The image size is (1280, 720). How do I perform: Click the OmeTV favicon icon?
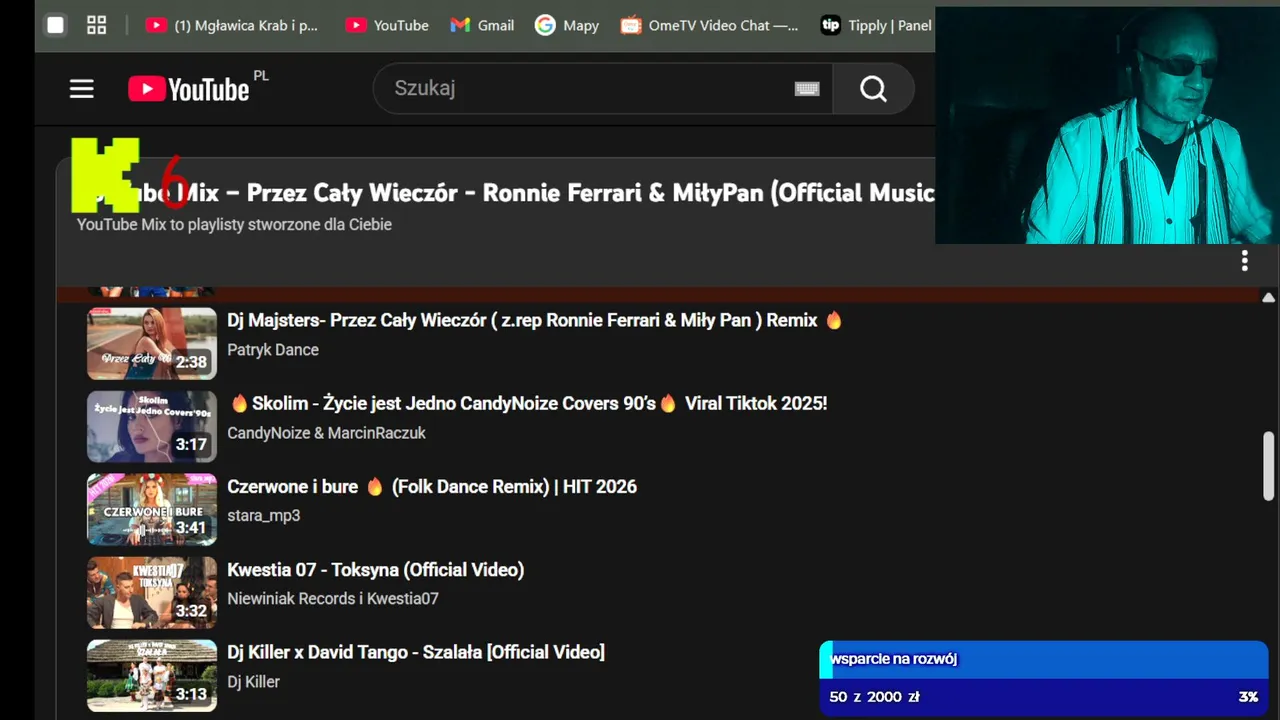coord(630,26)
